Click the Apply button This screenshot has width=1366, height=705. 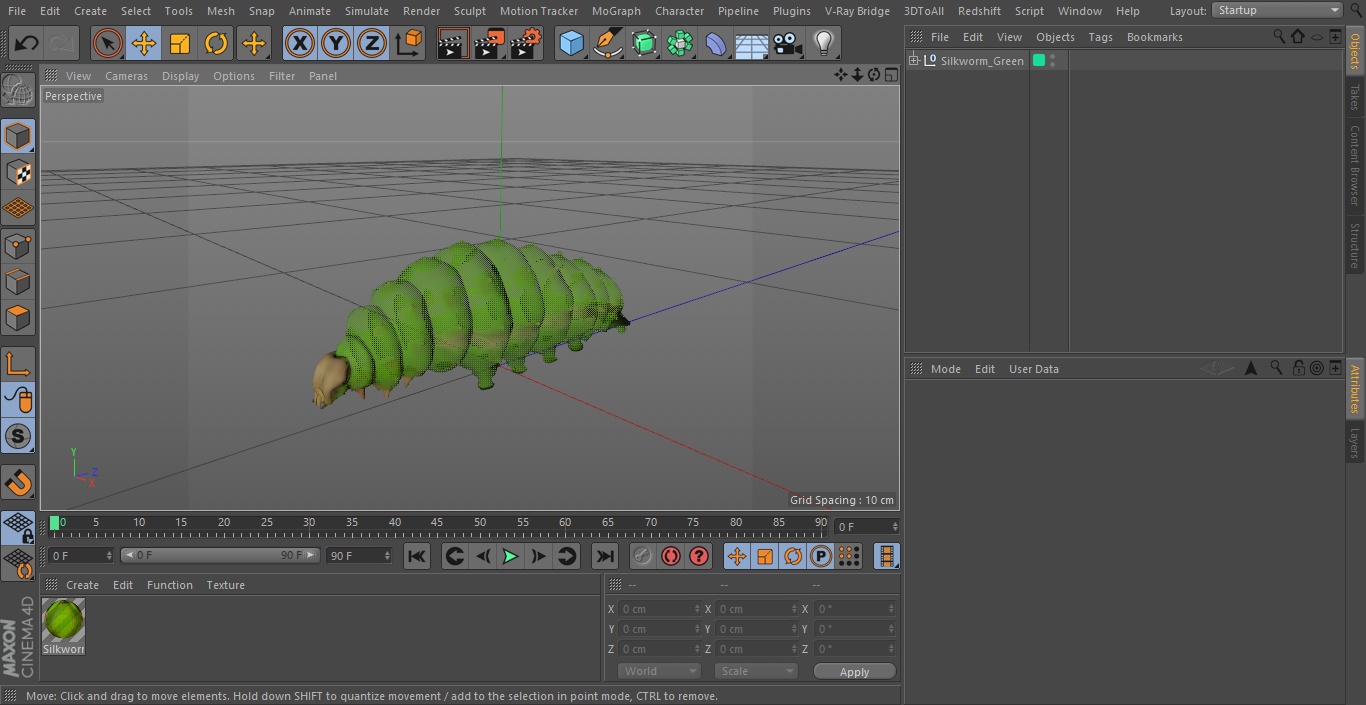pos(854,672)
